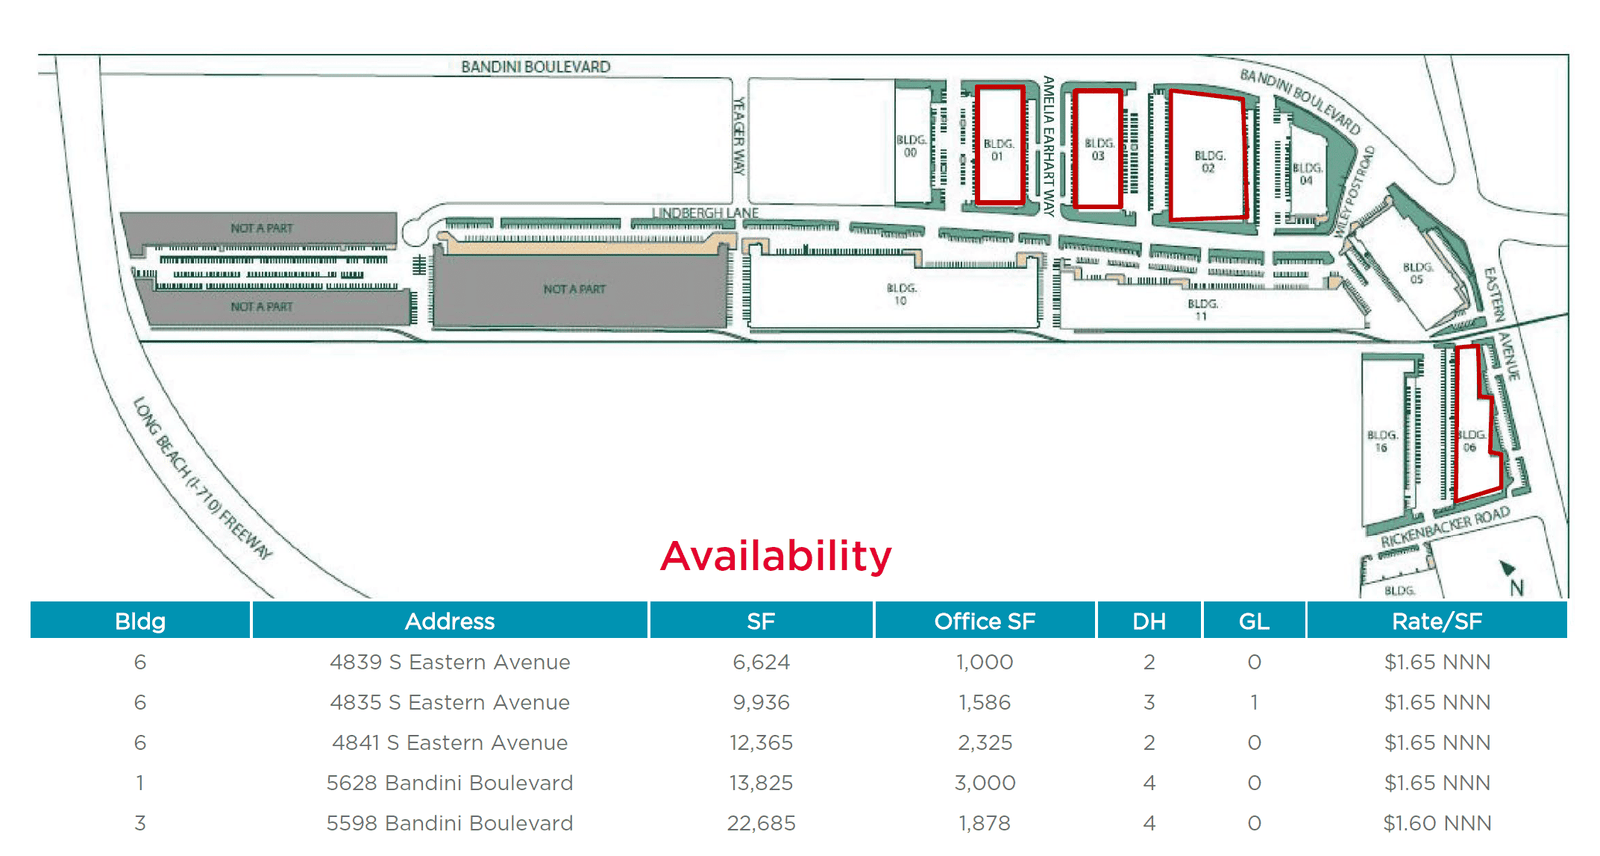Viewport: 1600px width, 856px height.
Task: Click Bldg. 11 on the site plan
Action: (x=1202, y=309)
